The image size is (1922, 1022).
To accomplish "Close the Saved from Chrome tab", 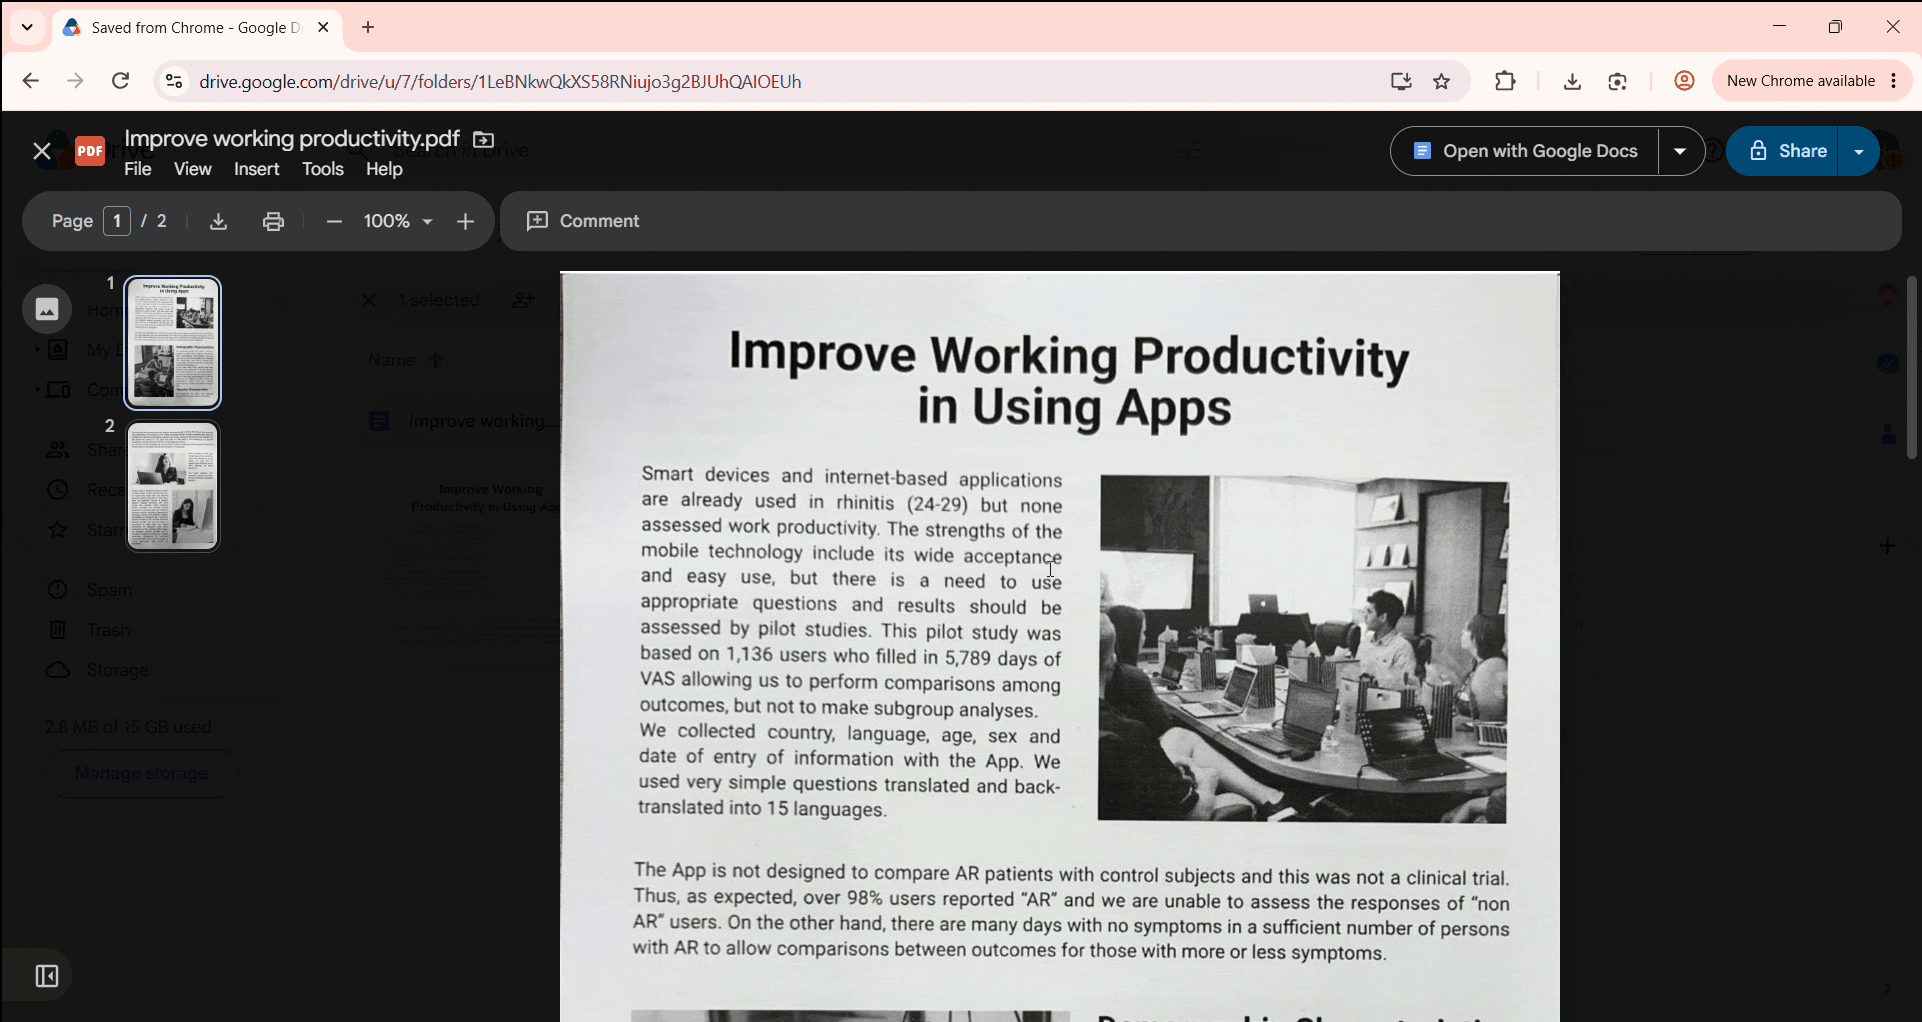I will [x=323, y=27].
